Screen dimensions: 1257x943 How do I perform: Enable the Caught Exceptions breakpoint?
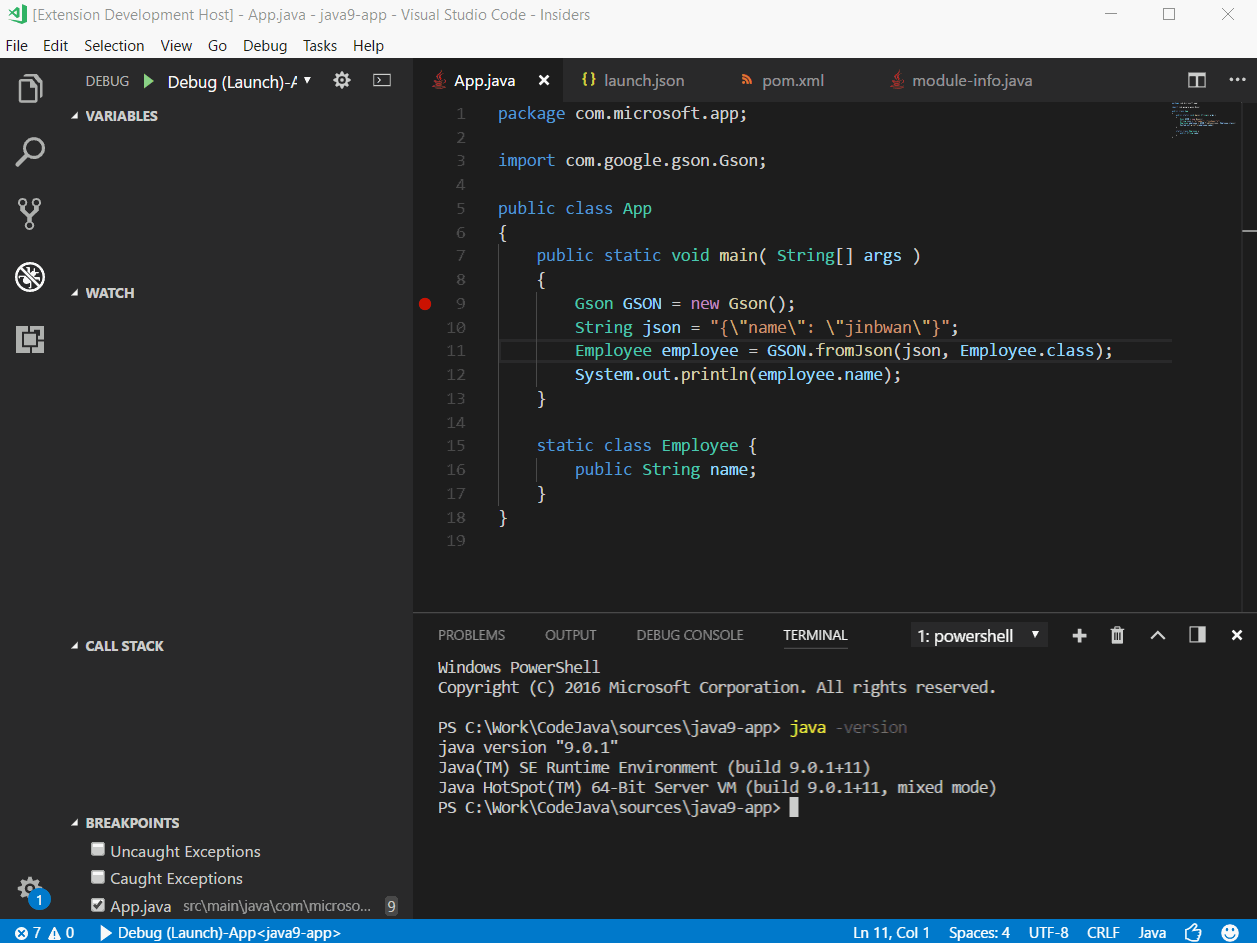click(x=97, y=878)
